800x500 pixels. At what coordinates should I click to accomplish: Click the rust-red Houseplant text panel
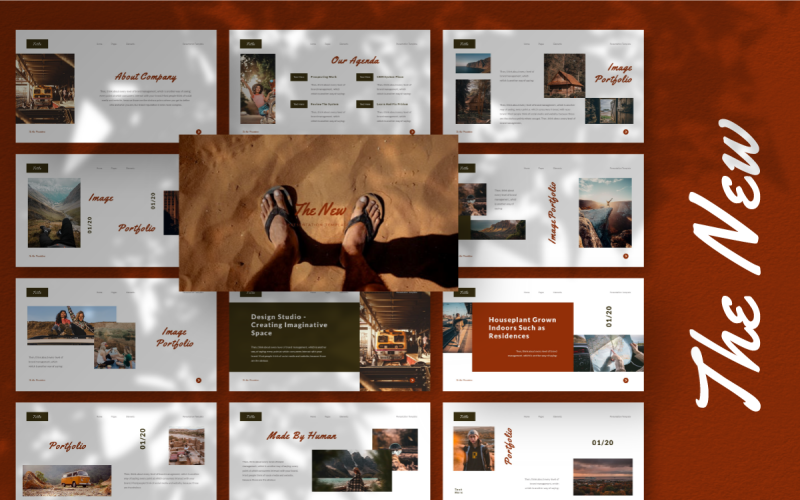pos(522,337)
